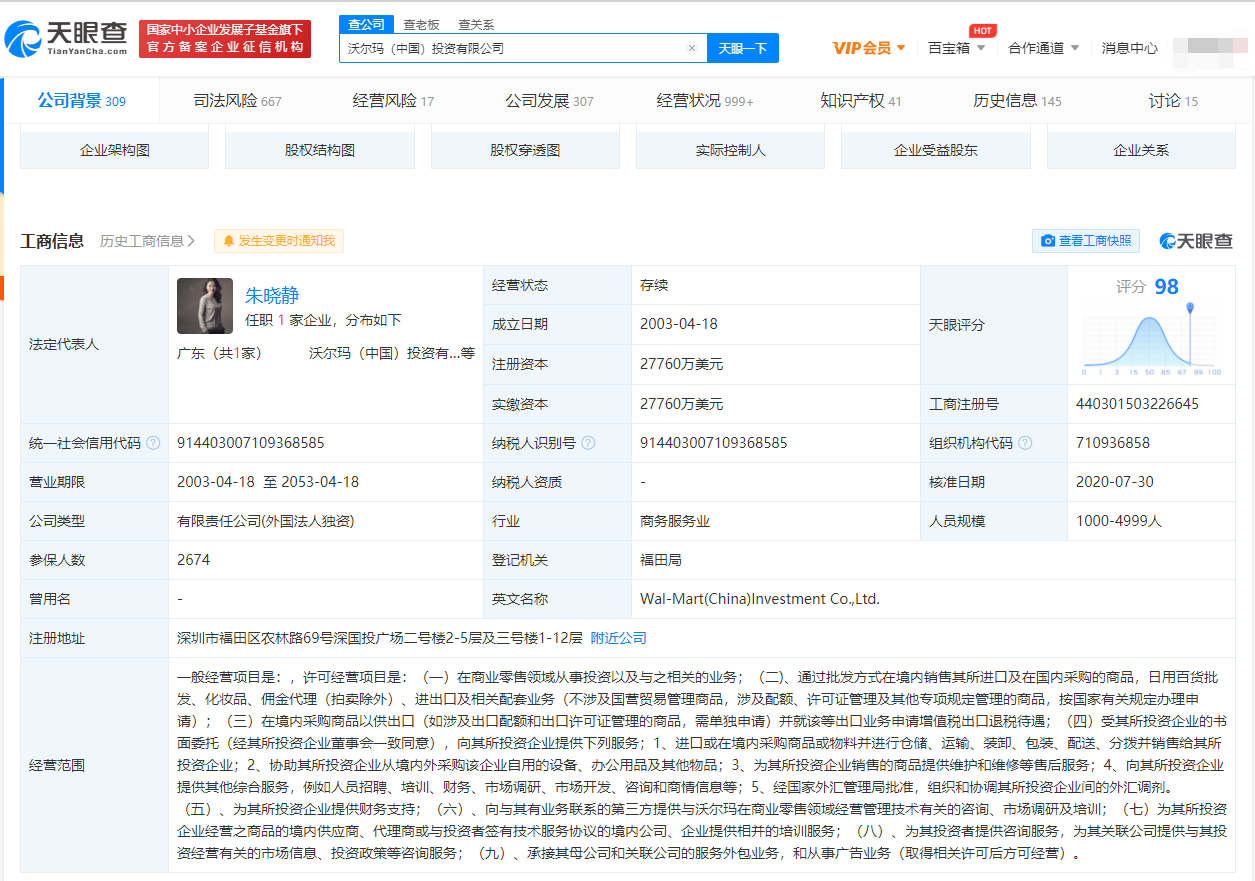1255x881 pixels.
Task: Open 股权穿透图
Action: point(525,150)
